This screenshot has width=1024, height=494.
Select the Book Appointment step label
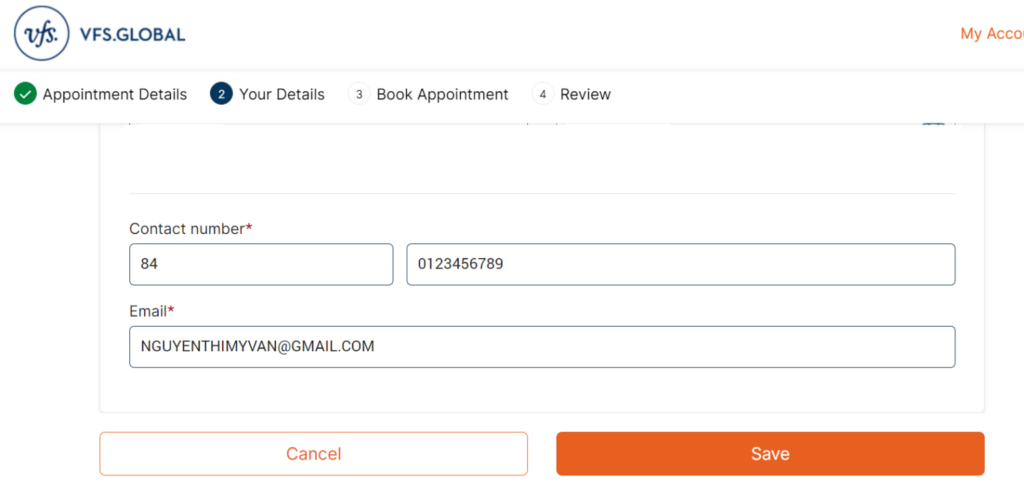pyautogui.click(x=442, y=94)
